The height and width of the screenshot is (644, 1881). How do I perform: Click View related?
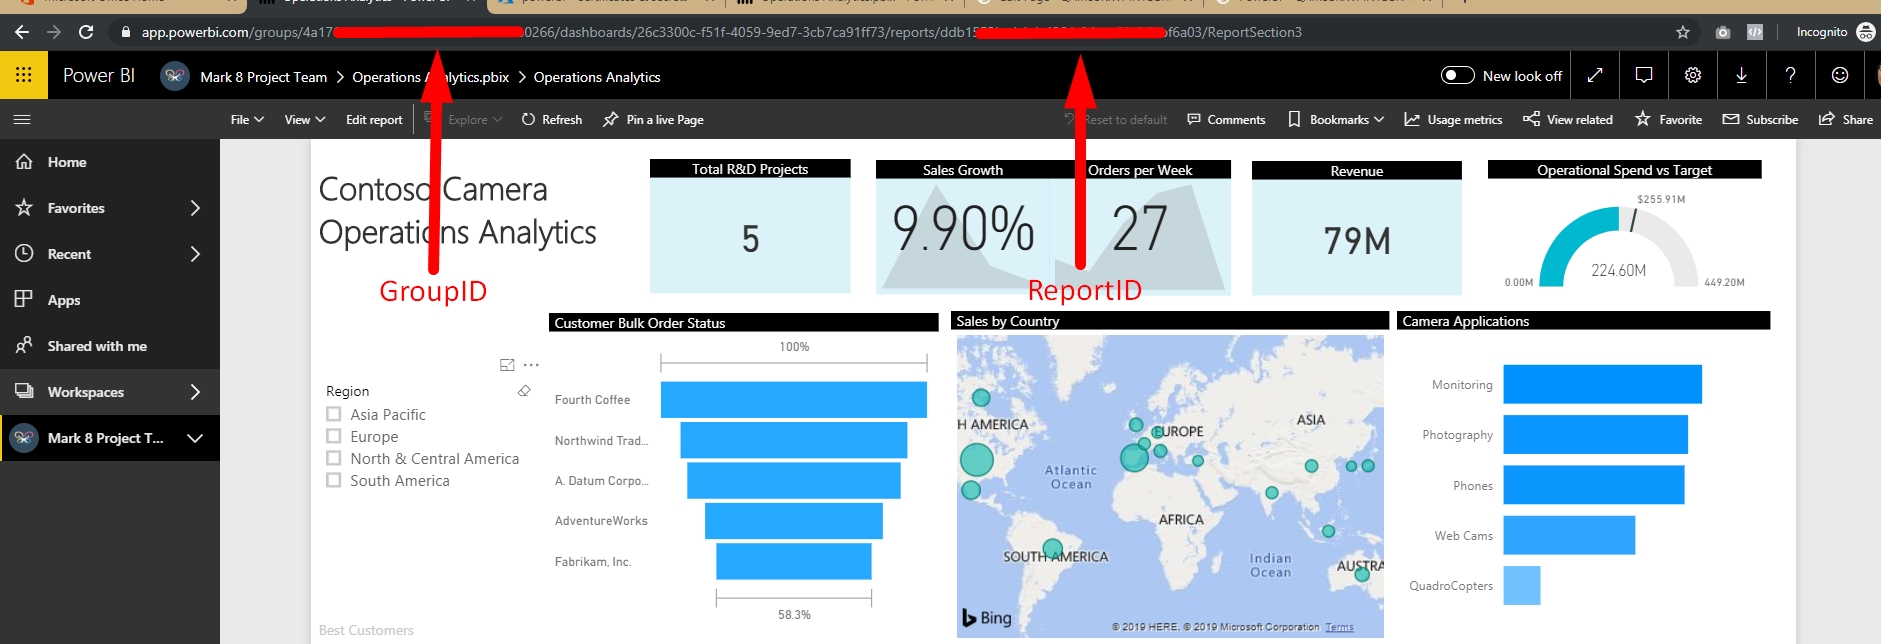[1568, 119]
